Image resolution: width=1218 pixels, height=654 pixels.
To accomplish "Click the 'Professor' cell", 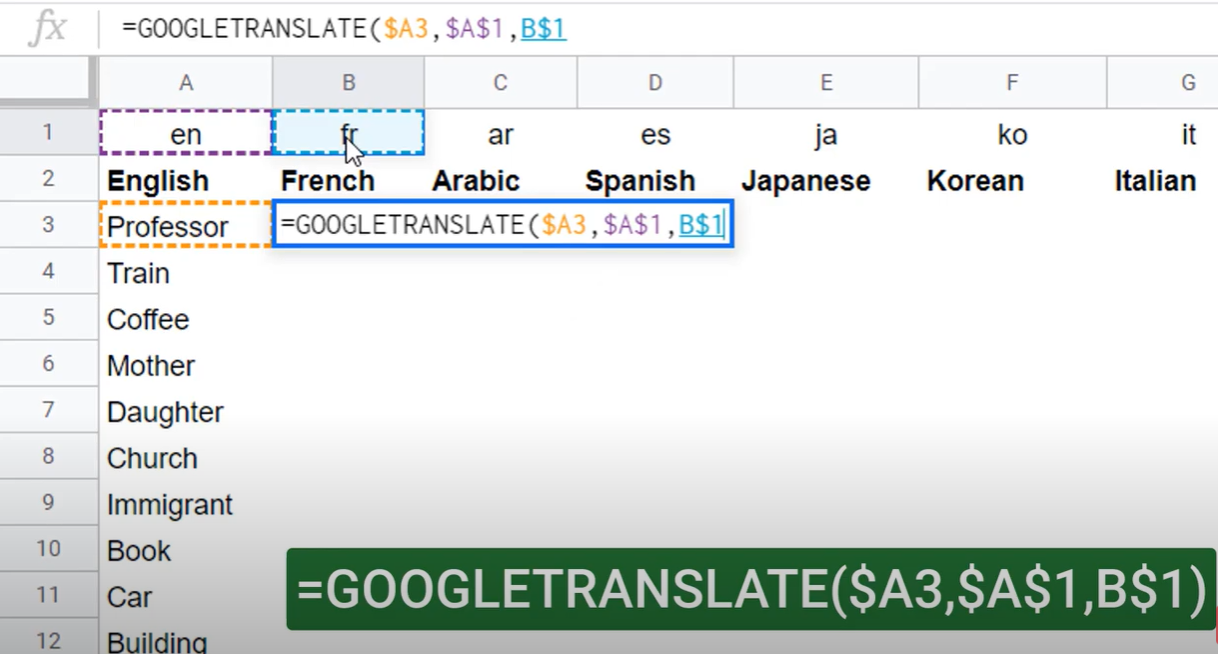I will (x=186, y=226).
